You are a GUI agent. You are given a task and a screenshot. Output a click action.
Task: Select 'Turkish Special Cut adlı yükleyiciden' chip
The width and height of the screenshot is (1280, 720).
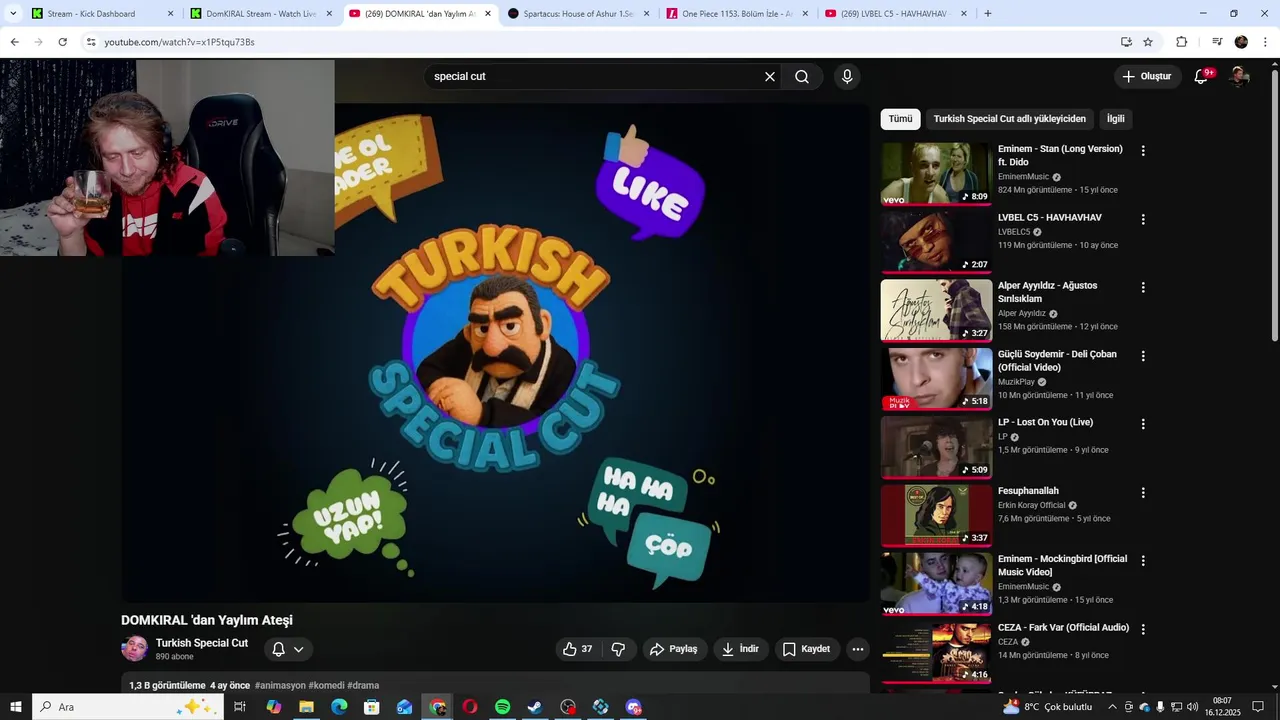pos(1009,119)
